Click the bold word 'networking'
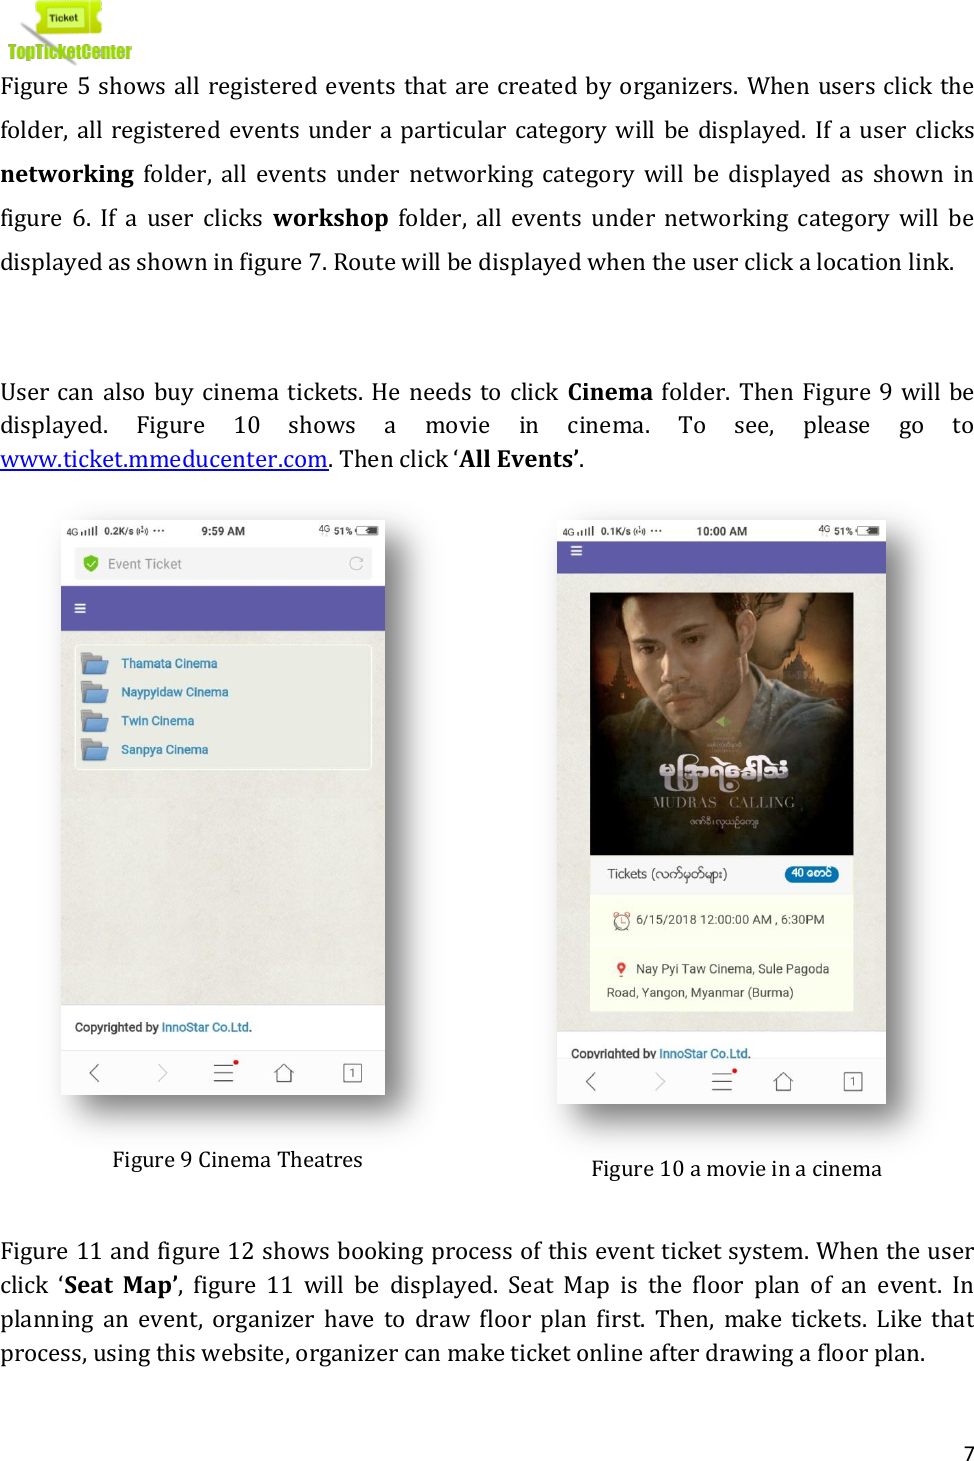974x1461 pixels. (67, 174)
